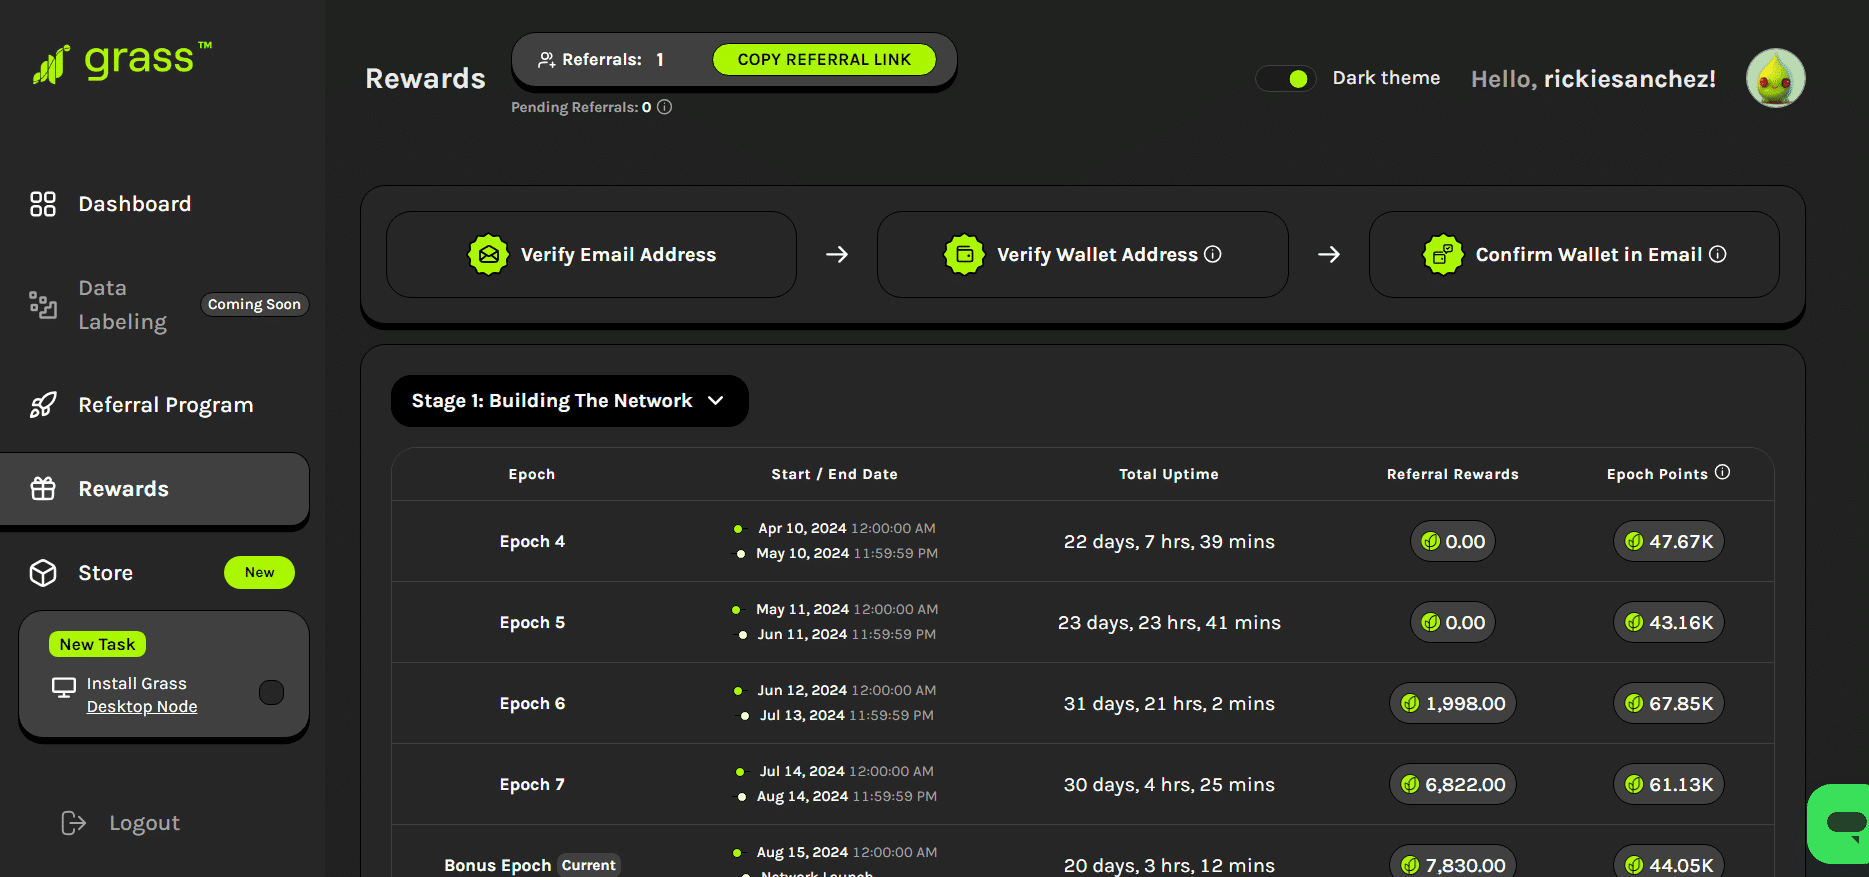Image resolution: width=1869 pixels, height=877 pixels.
Task: Click the Confirm Wallet in Email info icon
Action: point(1718,254)
